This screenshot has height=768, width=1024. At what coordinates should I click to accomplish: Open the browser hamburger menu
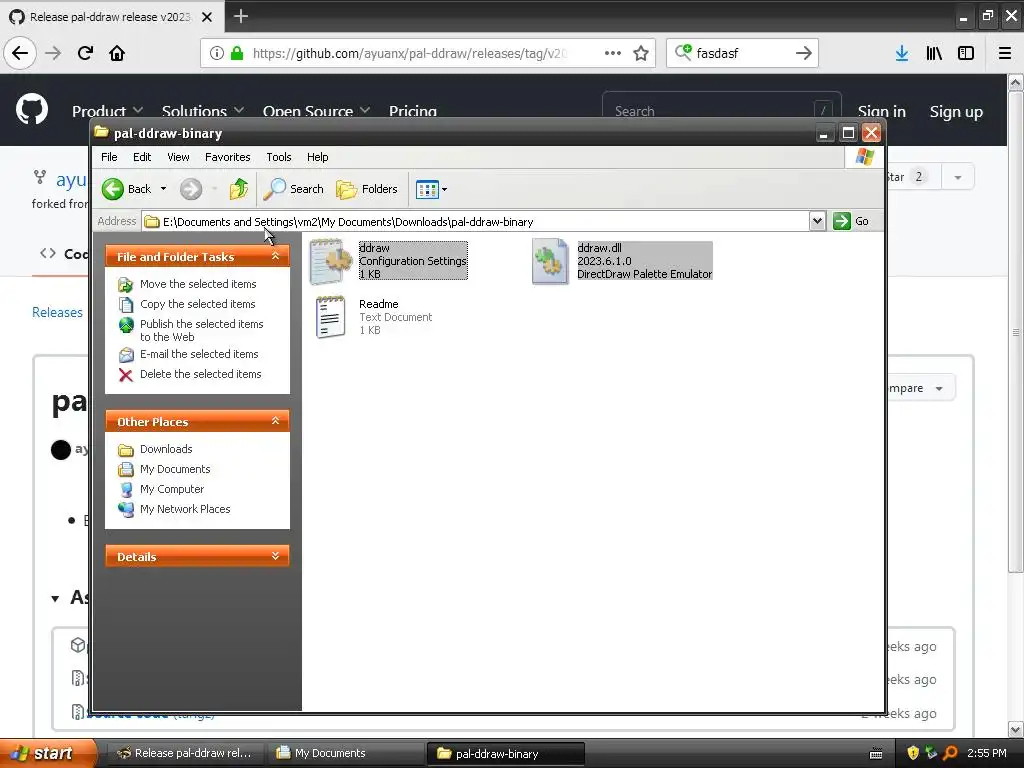(1004, 53)
